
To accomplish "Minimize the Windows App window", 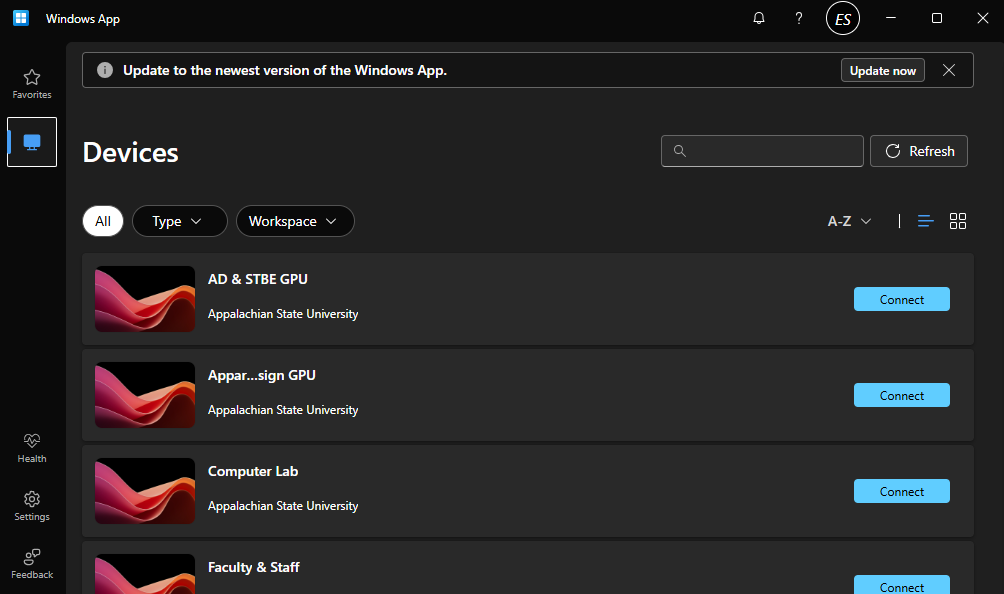I will tap(891, 18).
